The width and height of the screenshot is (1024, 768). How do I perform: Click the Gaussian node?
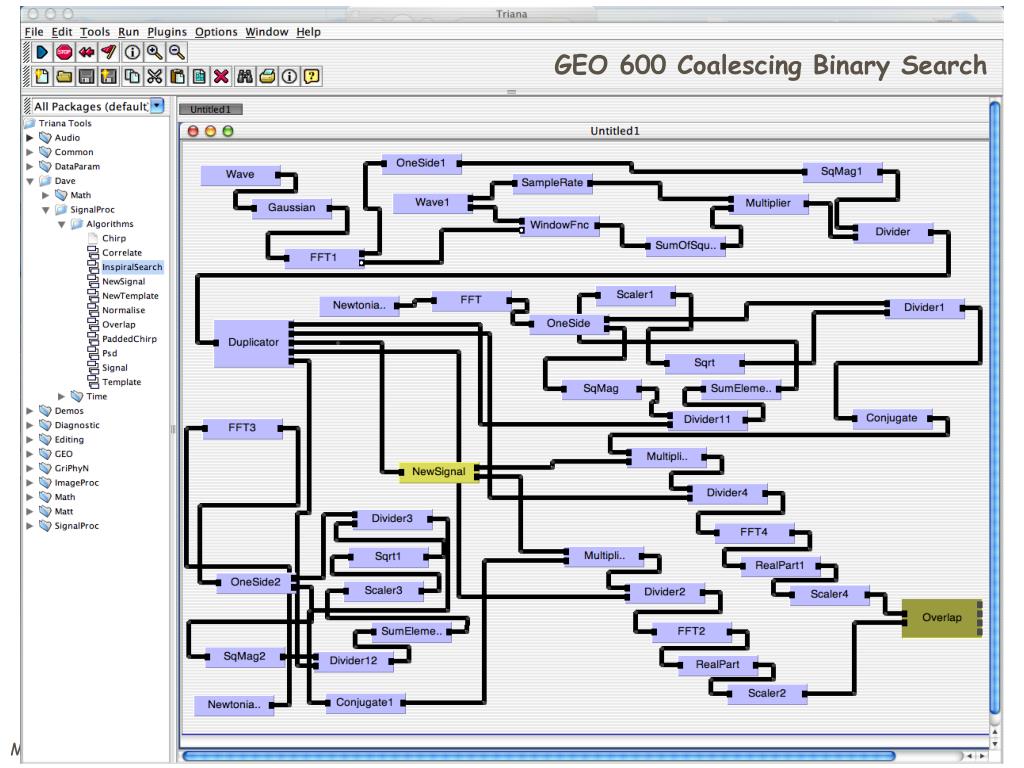tap(291, 208)
